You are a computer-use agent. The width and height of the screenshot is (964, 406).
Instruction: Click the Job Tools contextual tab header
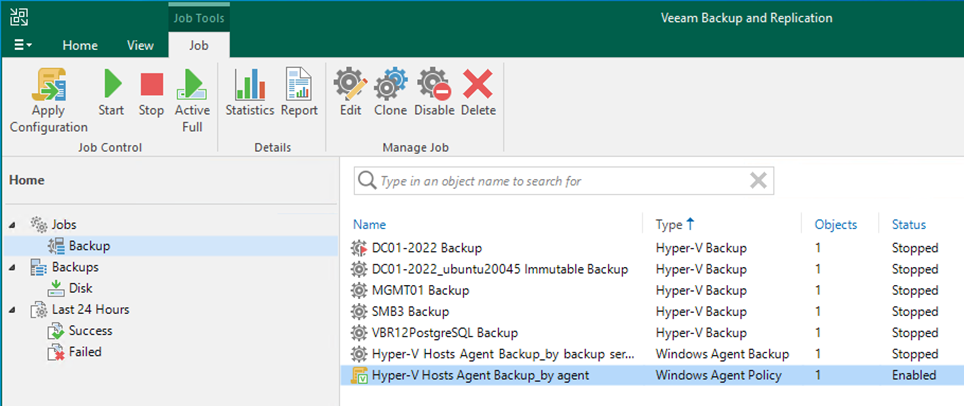click(x=199, y=18)
